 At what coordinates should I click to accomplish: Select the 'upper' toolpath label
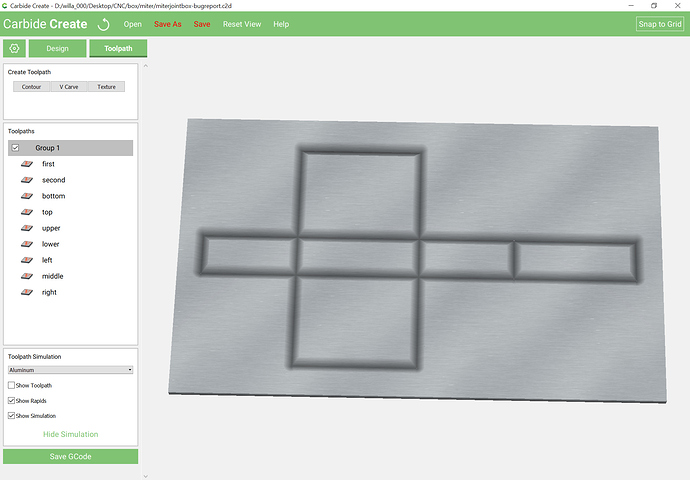(51, 228)
